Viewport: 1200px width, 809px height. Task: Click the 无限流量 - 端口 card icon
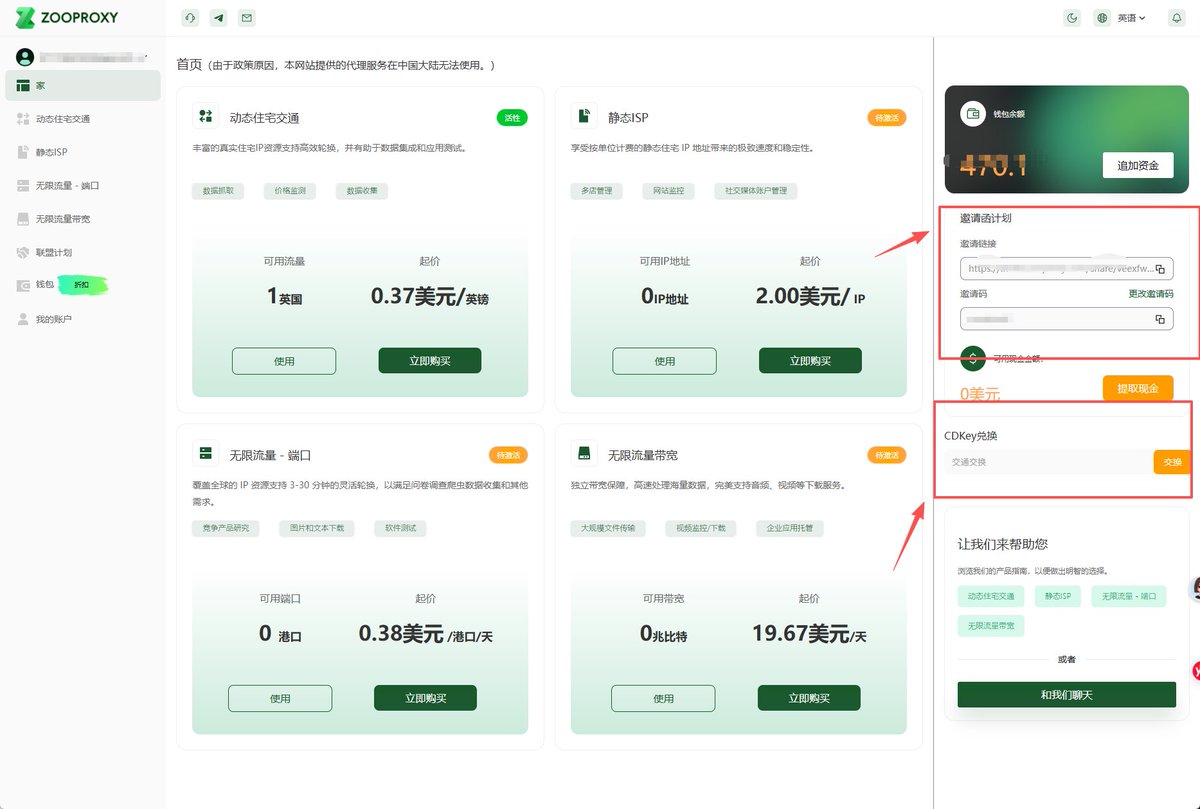pyautogui.click(x=206, y=454)
